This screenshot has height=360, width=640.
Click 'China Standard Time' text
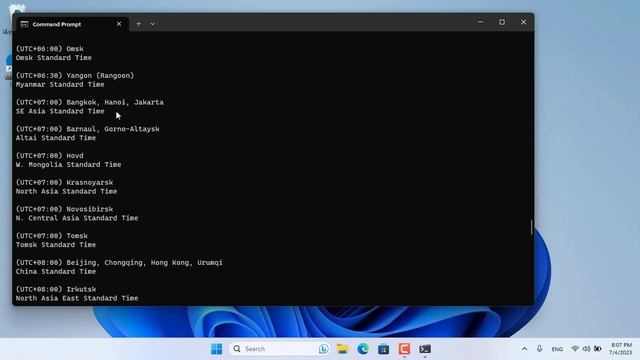[x=56, y=271]
